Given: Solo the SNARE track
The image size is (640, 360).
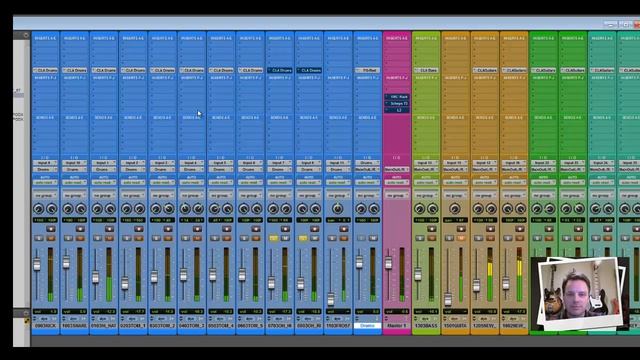Looking at the screenshot, I should click(68, 238).
